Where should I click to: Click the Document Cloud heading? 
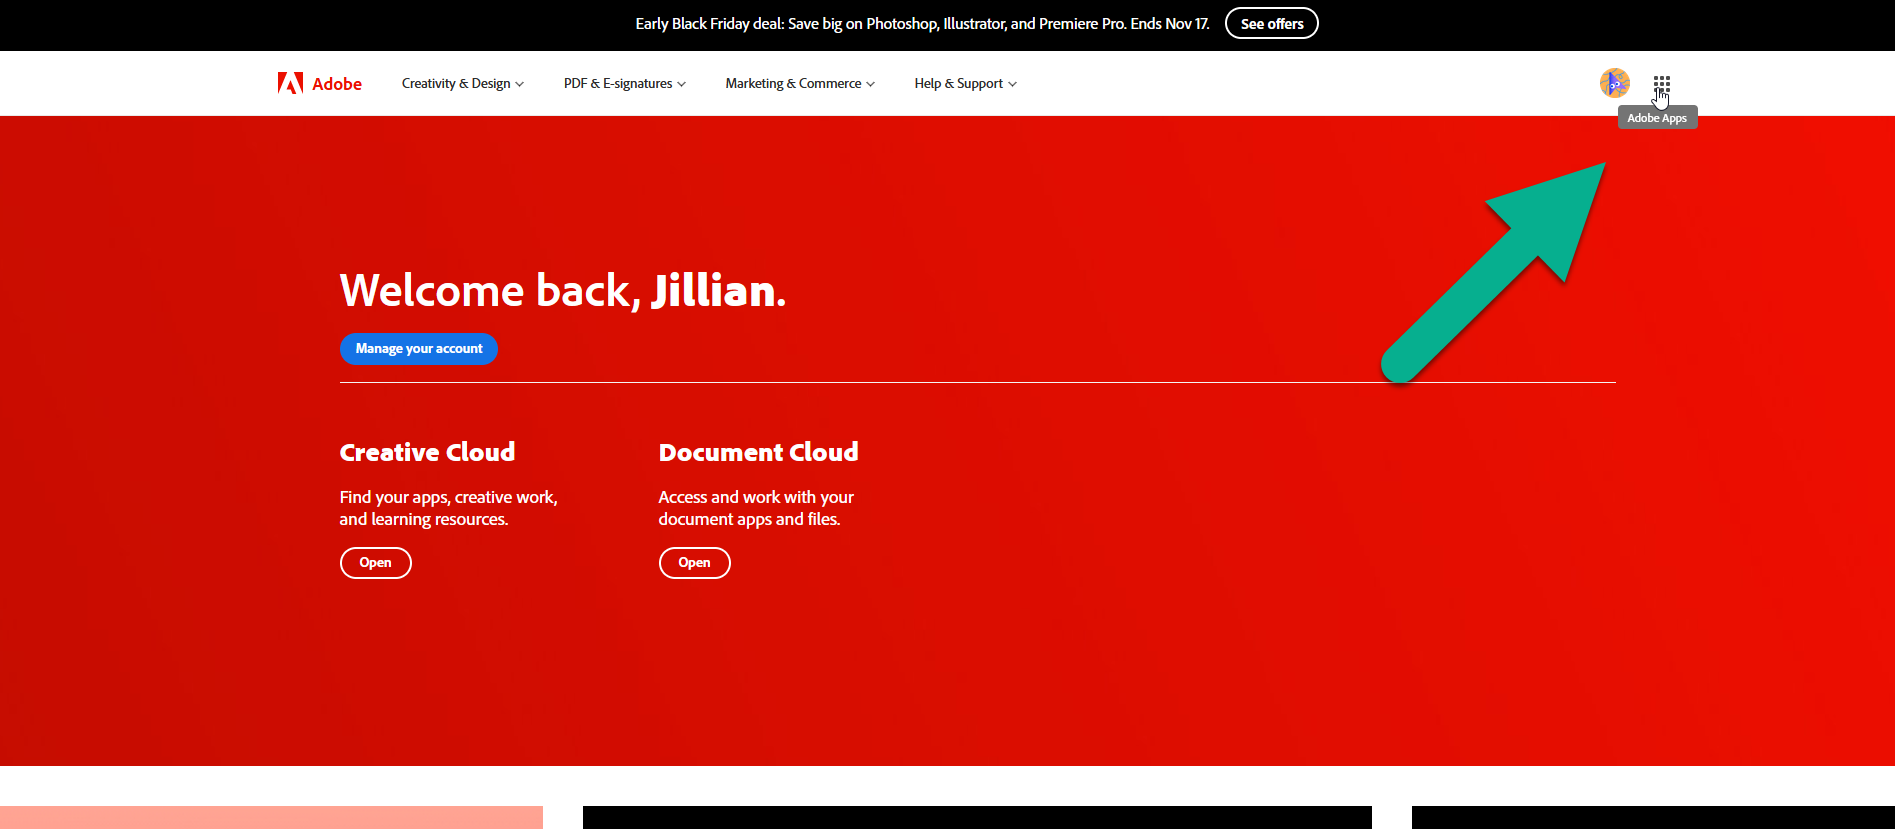coord(759,452)
